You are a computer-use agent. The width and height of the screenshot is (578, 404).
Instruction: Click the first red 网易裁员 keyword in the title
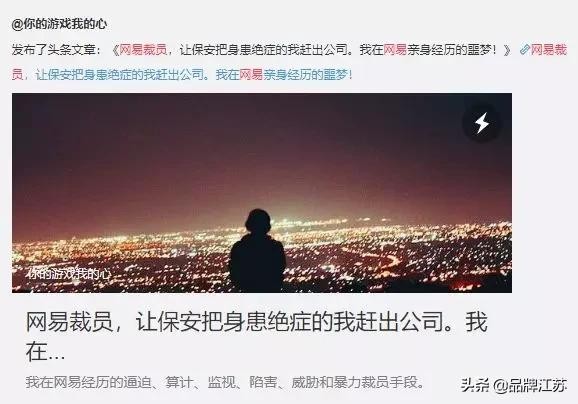(143, 49)
